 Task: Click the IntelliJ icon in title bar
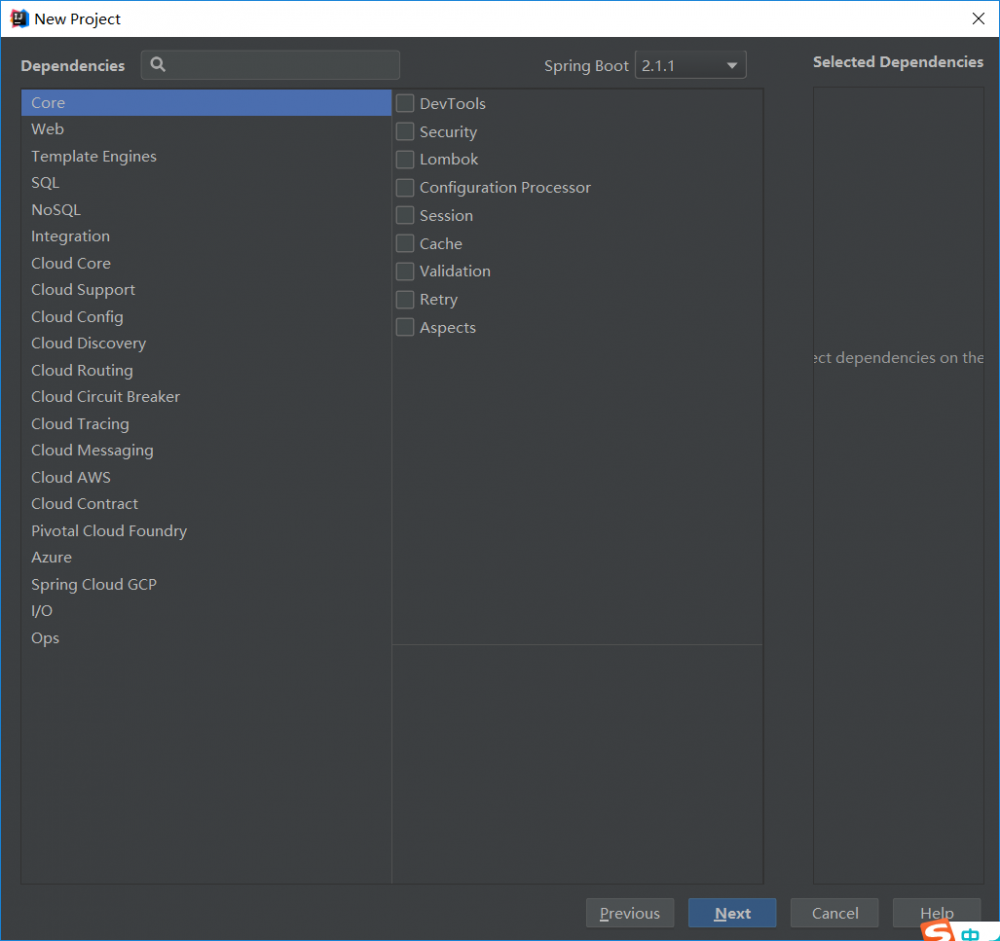(19, 19)
